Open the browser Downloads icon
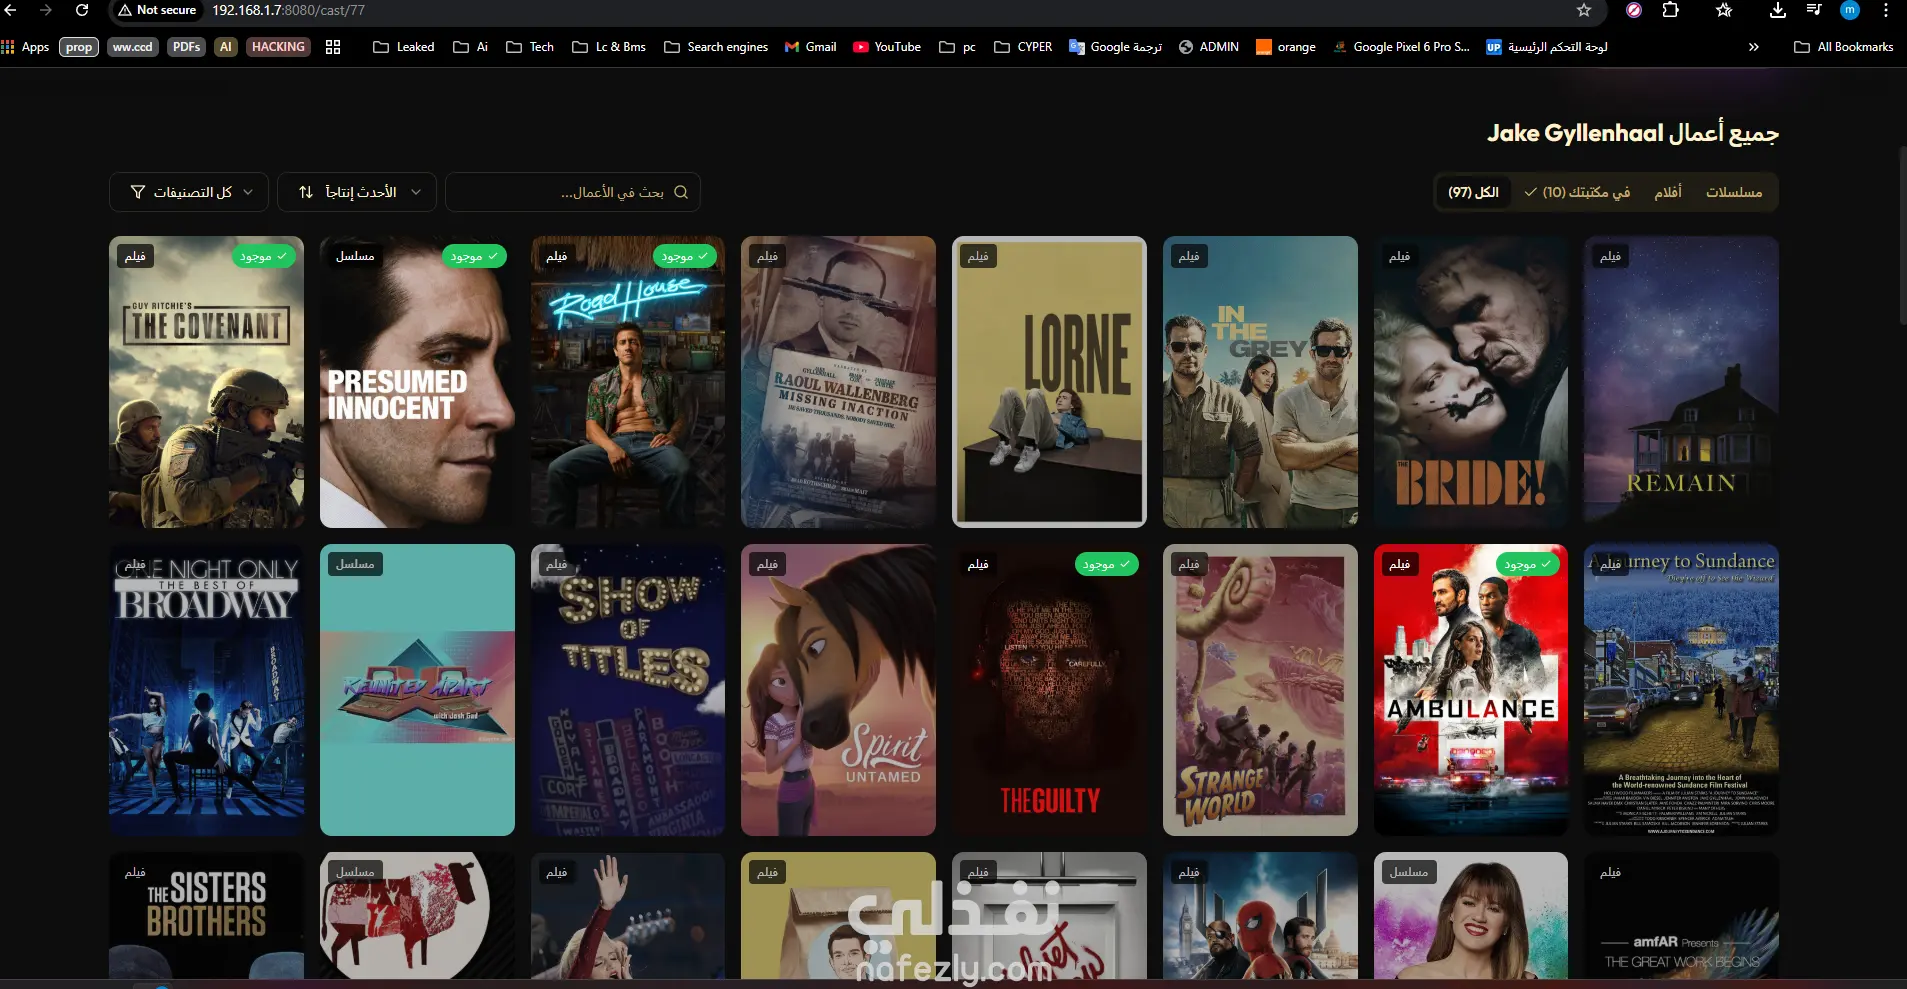Image resolution: width=1907 pixels, height=989 pixels. 1777,10
